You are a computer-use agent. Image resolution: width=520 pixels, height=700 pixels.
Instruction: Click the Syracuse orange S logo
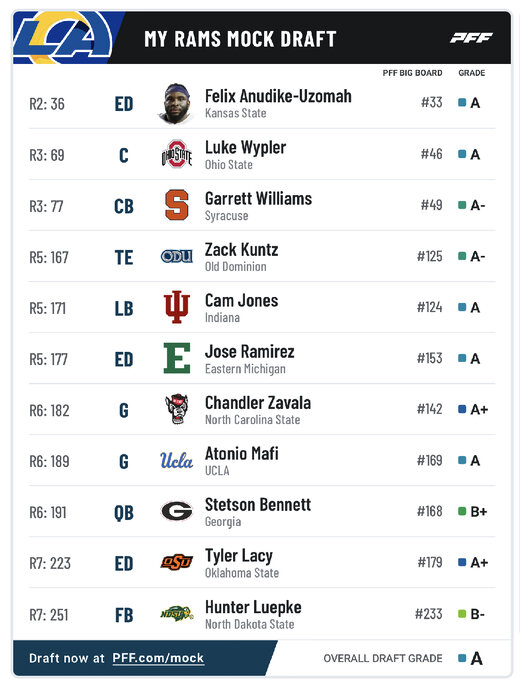(x=177, y=205)
